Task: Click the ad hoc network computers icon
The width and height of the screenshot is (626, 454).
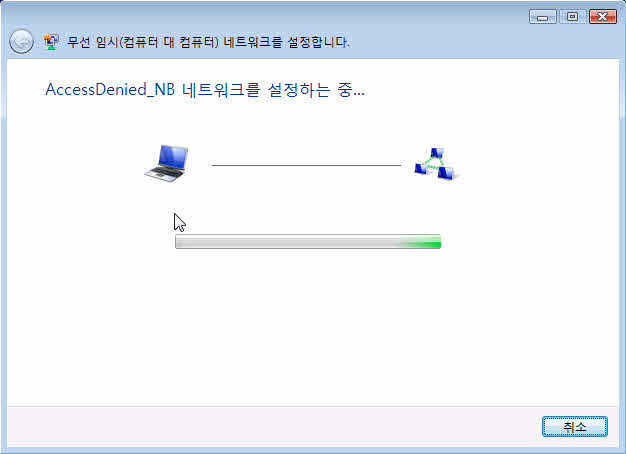Action: [436, 164]
